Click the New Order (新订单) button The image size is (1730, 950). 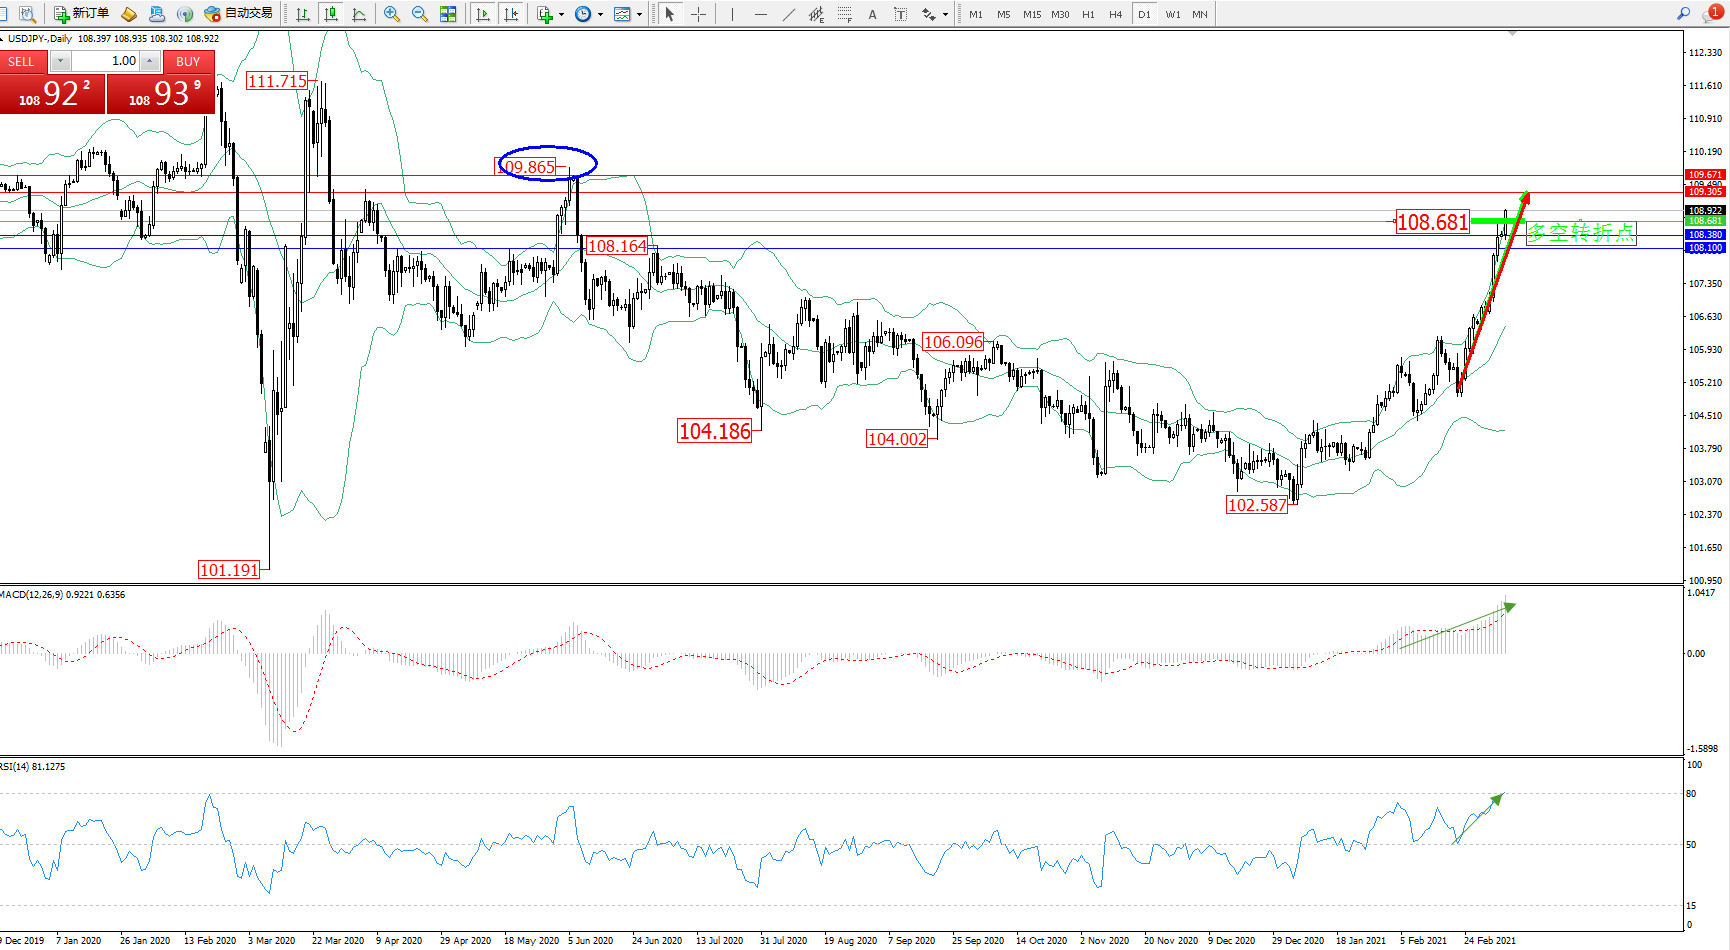click(81, 14)
